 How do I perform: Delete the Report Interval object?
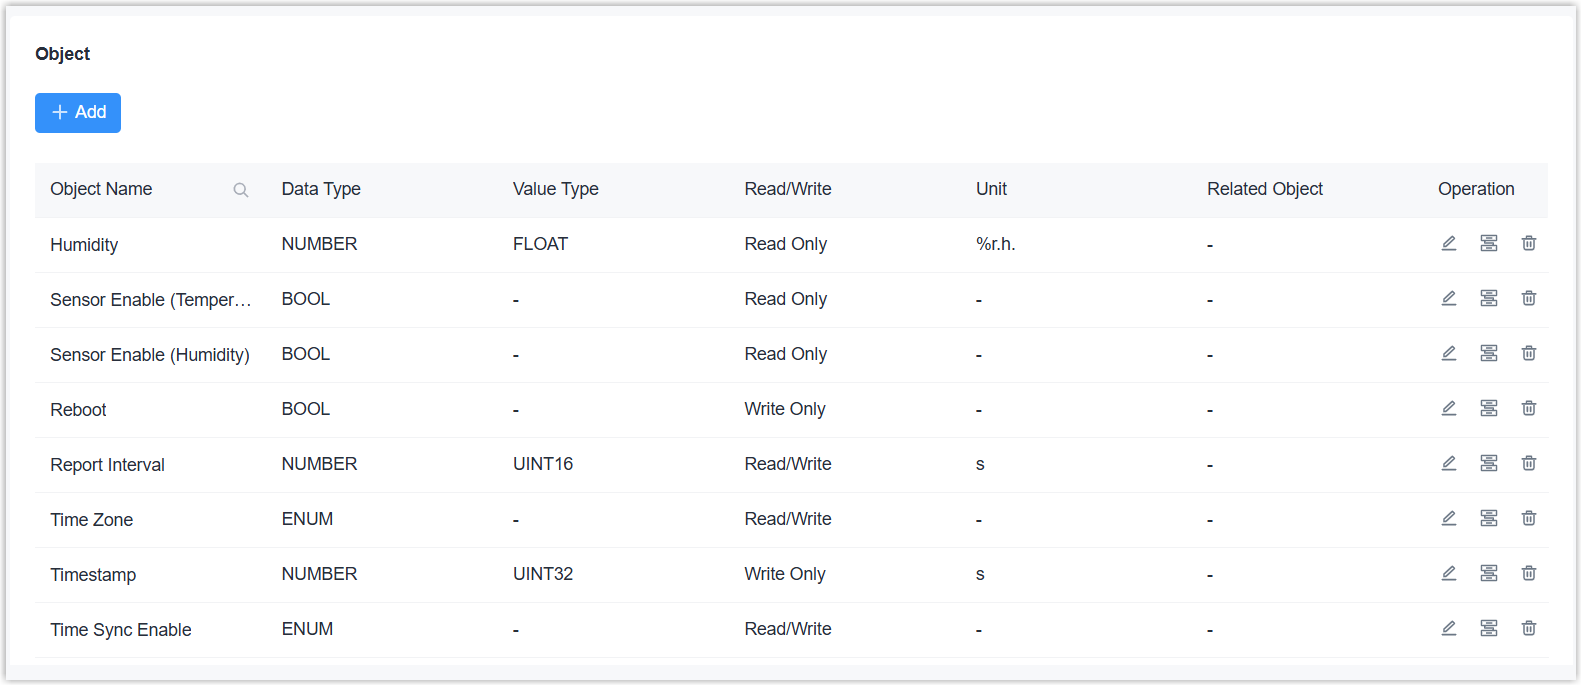coord(1528,464)
